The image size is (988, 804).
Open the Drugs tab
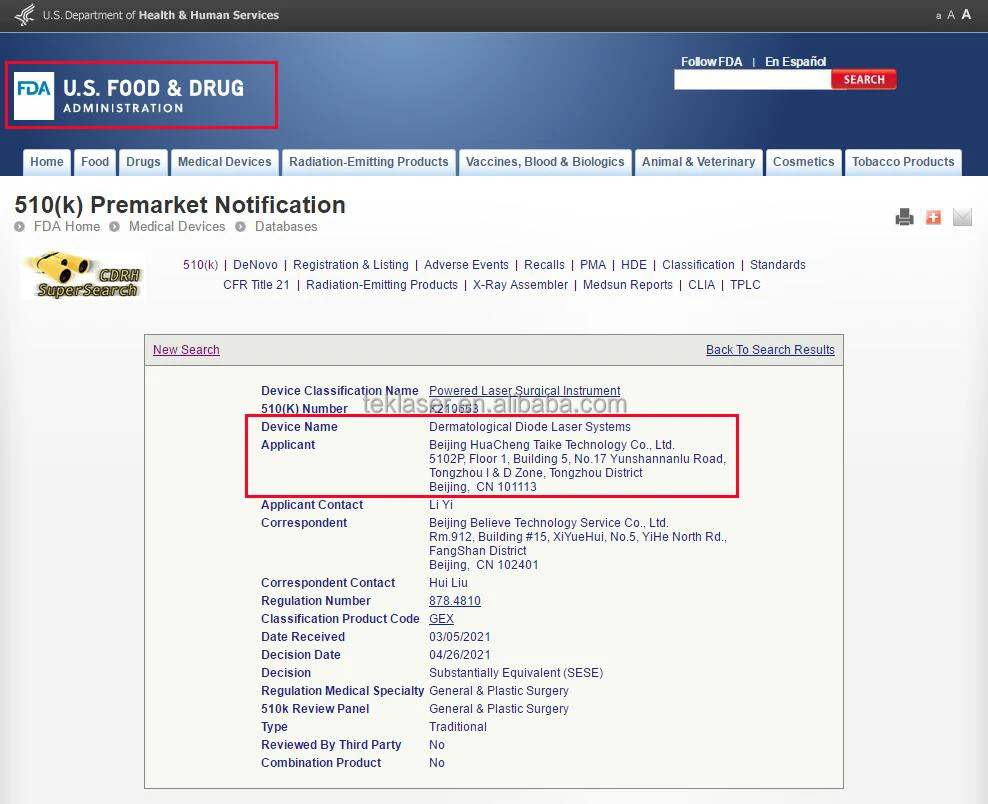(143, 162)
